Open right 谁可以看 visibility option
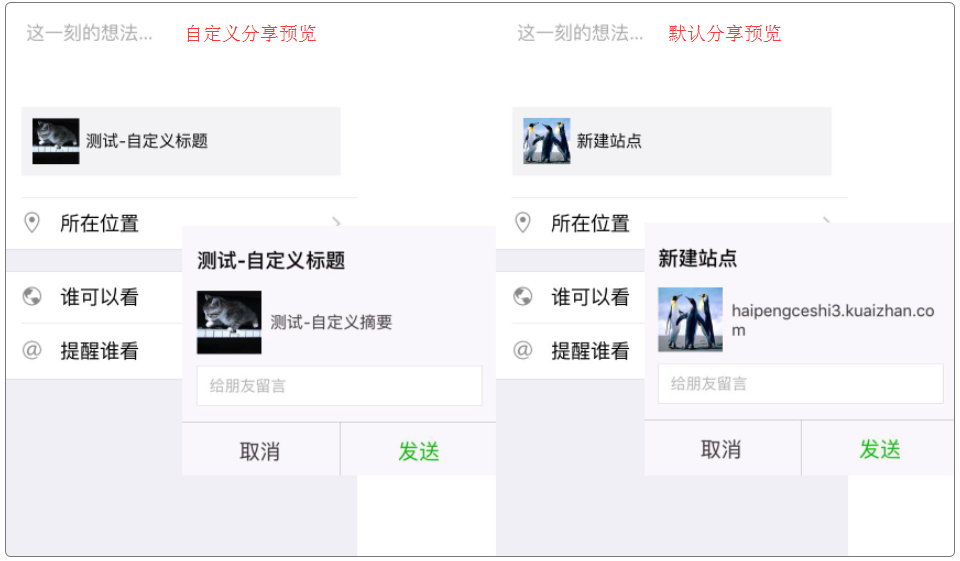The image size is (960, 561). [x=590, y=297]
